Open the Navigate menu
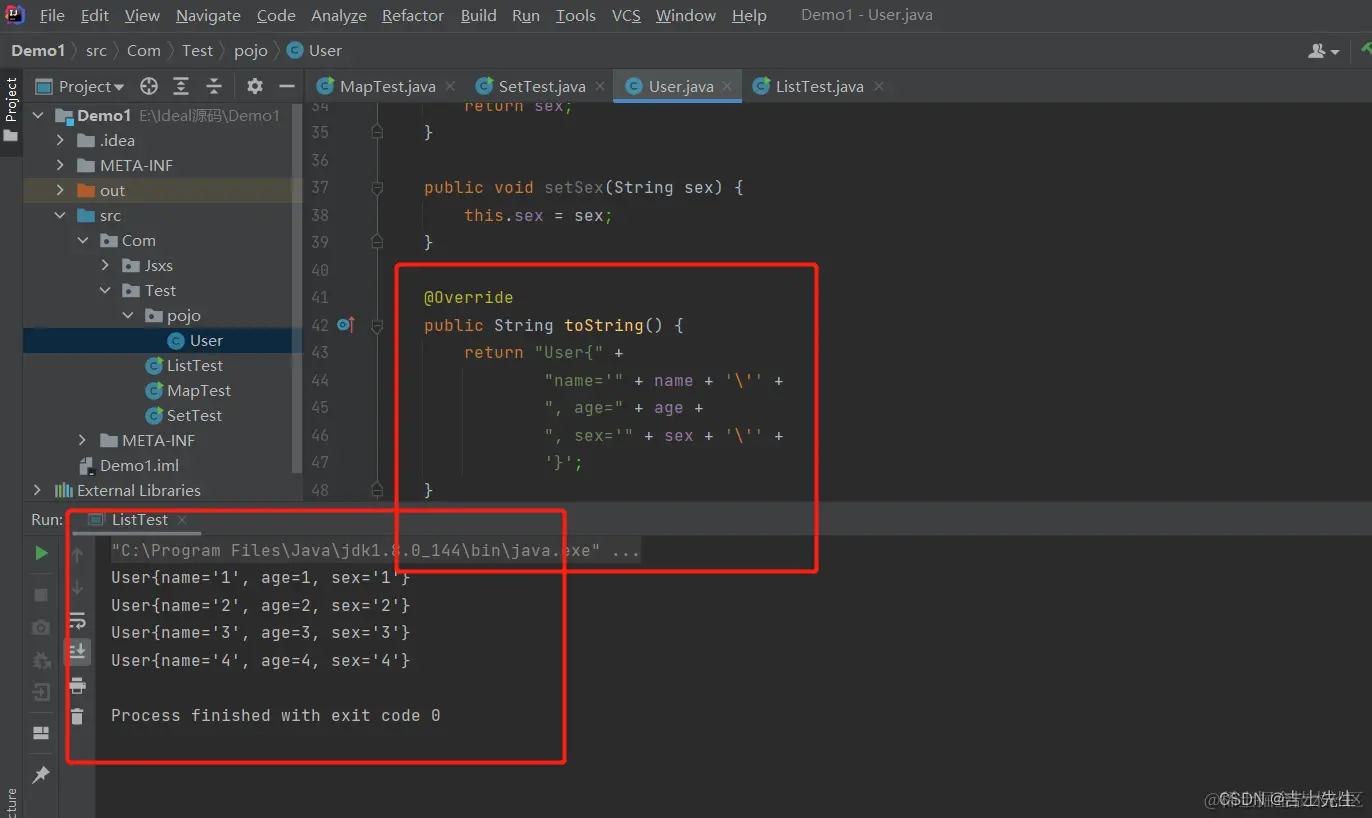Image resolution: width=1372 pixels, height=818 pixels. click(208, 16)
